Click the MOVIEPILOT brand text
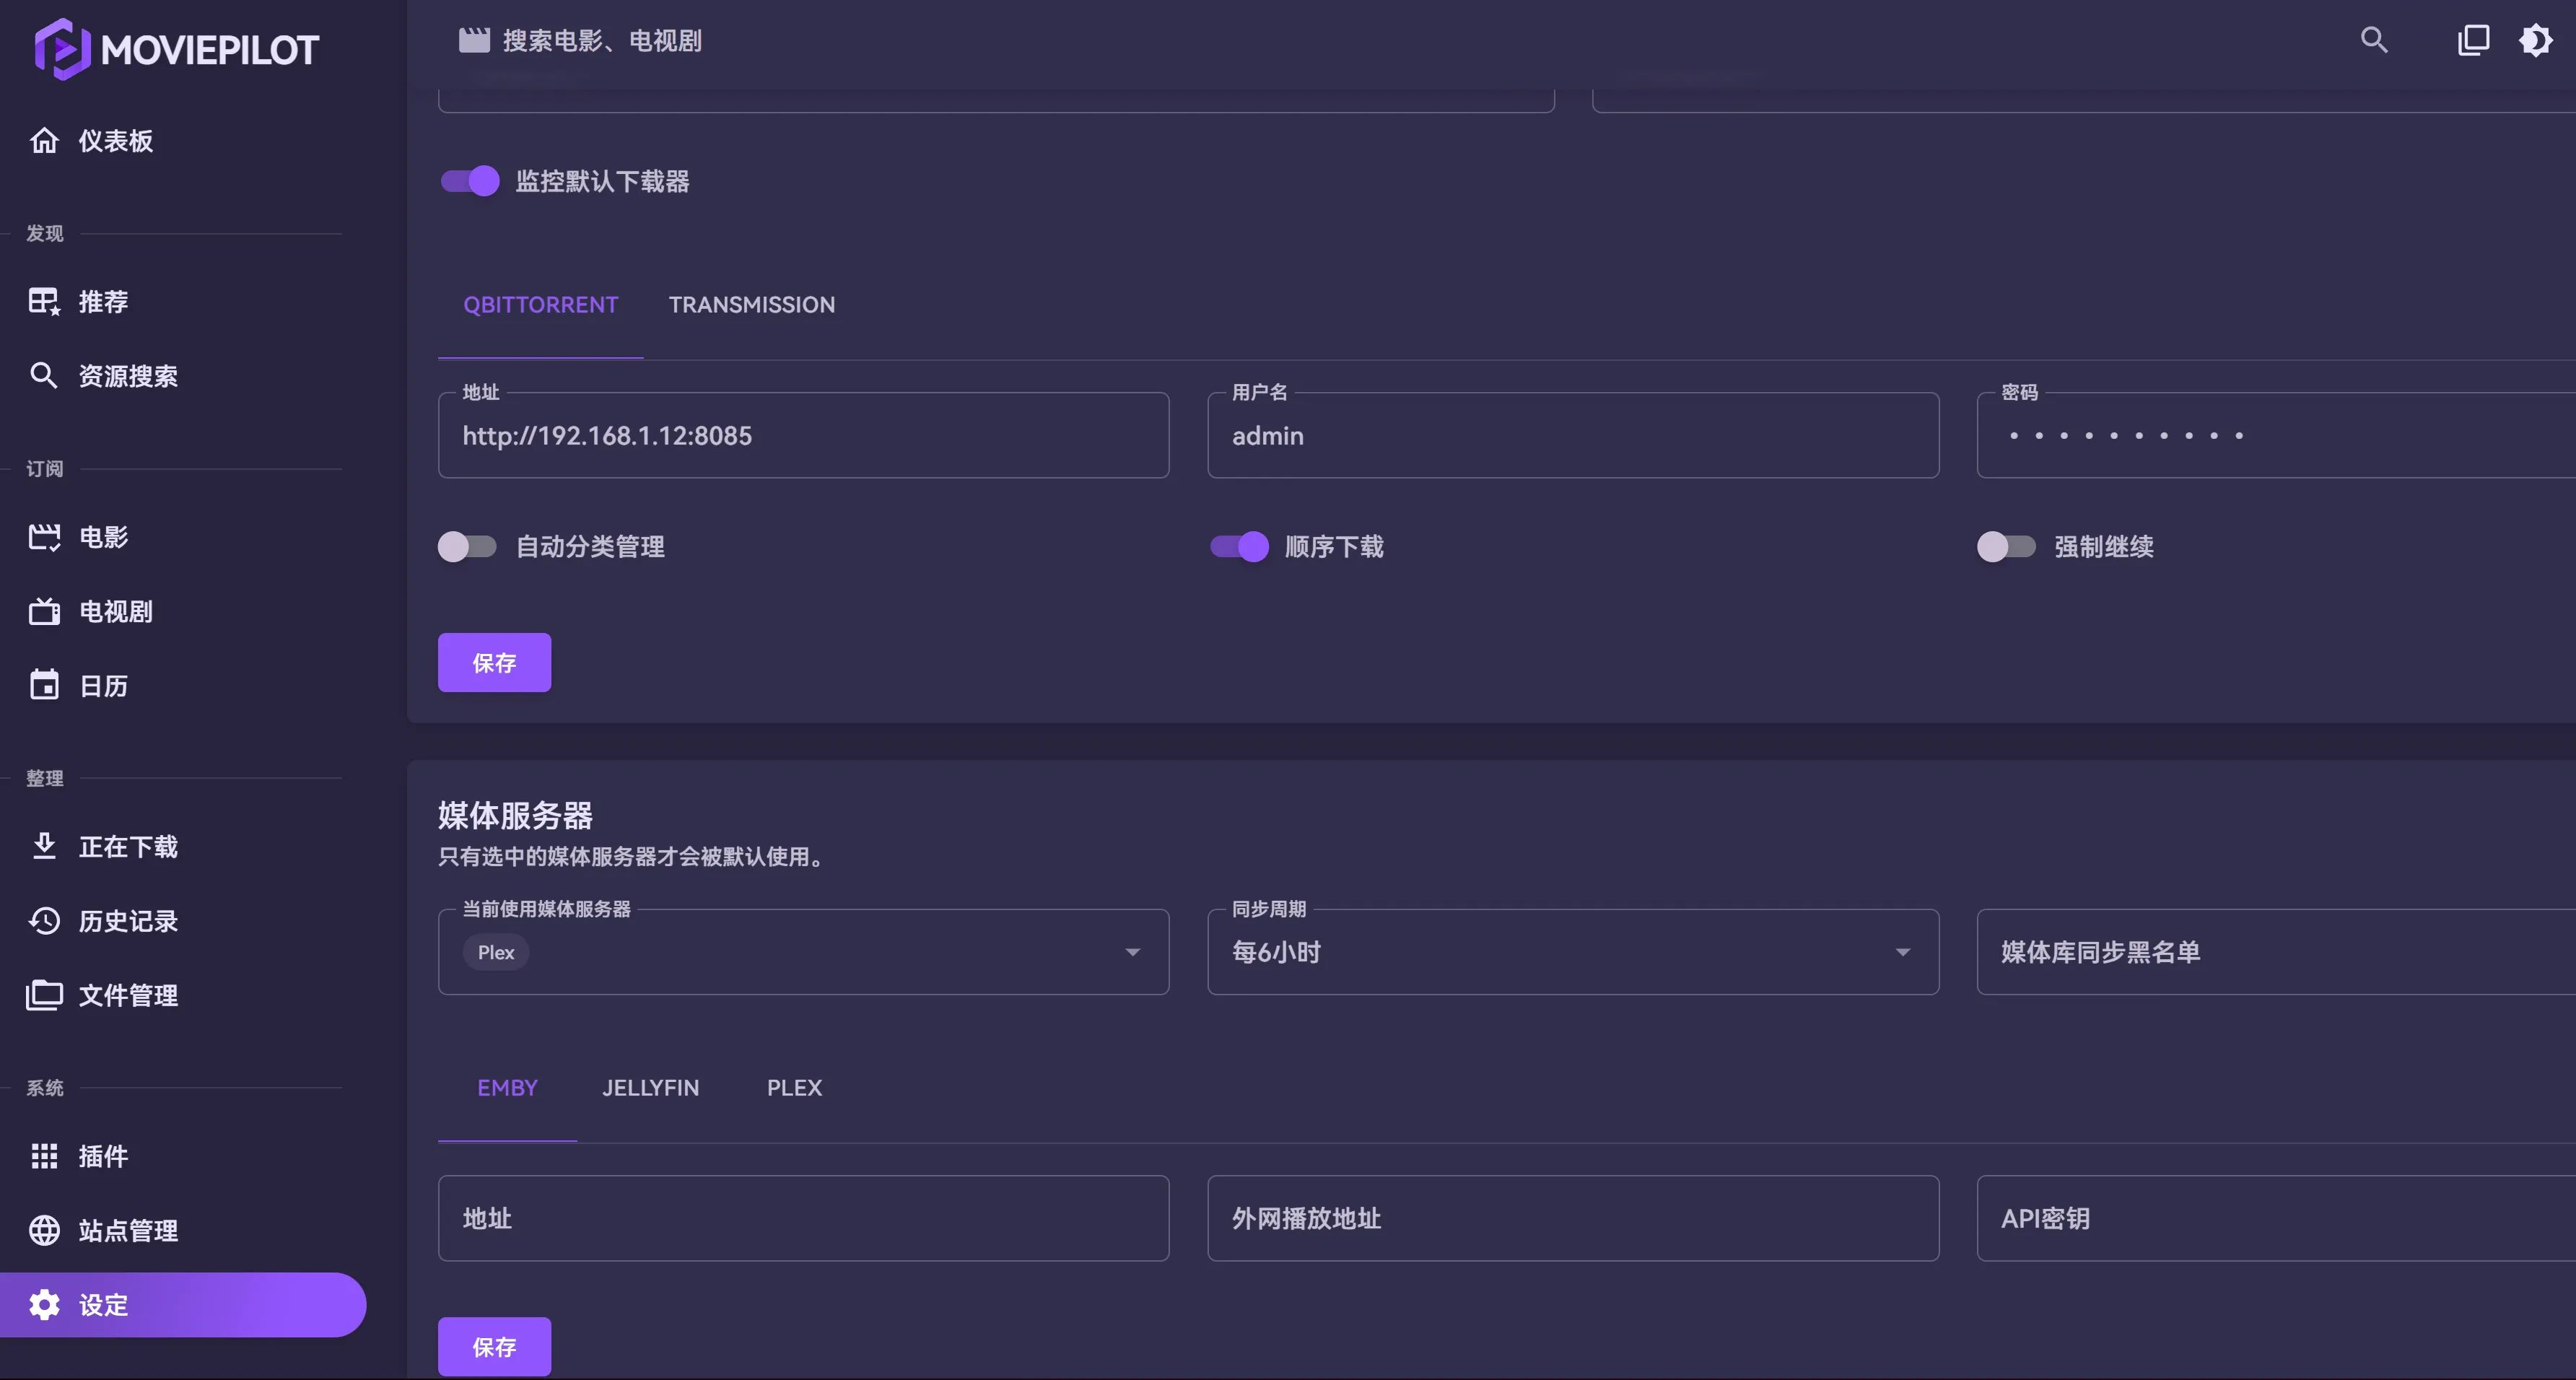 point(210,50)
